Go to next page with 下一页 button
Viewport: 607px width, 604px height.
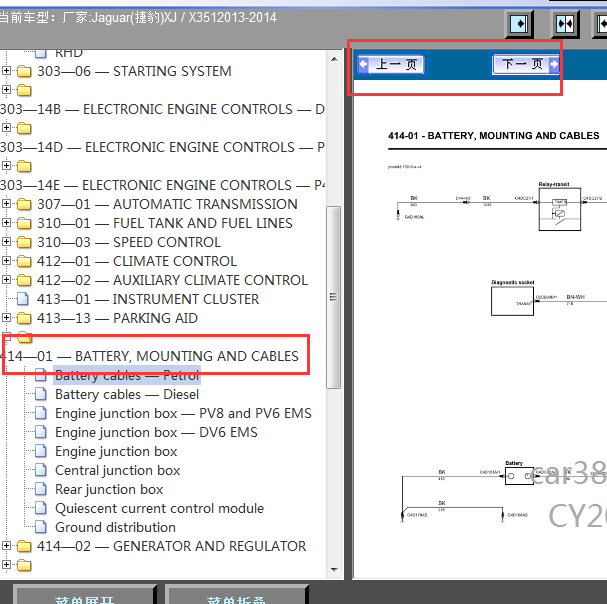click(x=526, y=64)
